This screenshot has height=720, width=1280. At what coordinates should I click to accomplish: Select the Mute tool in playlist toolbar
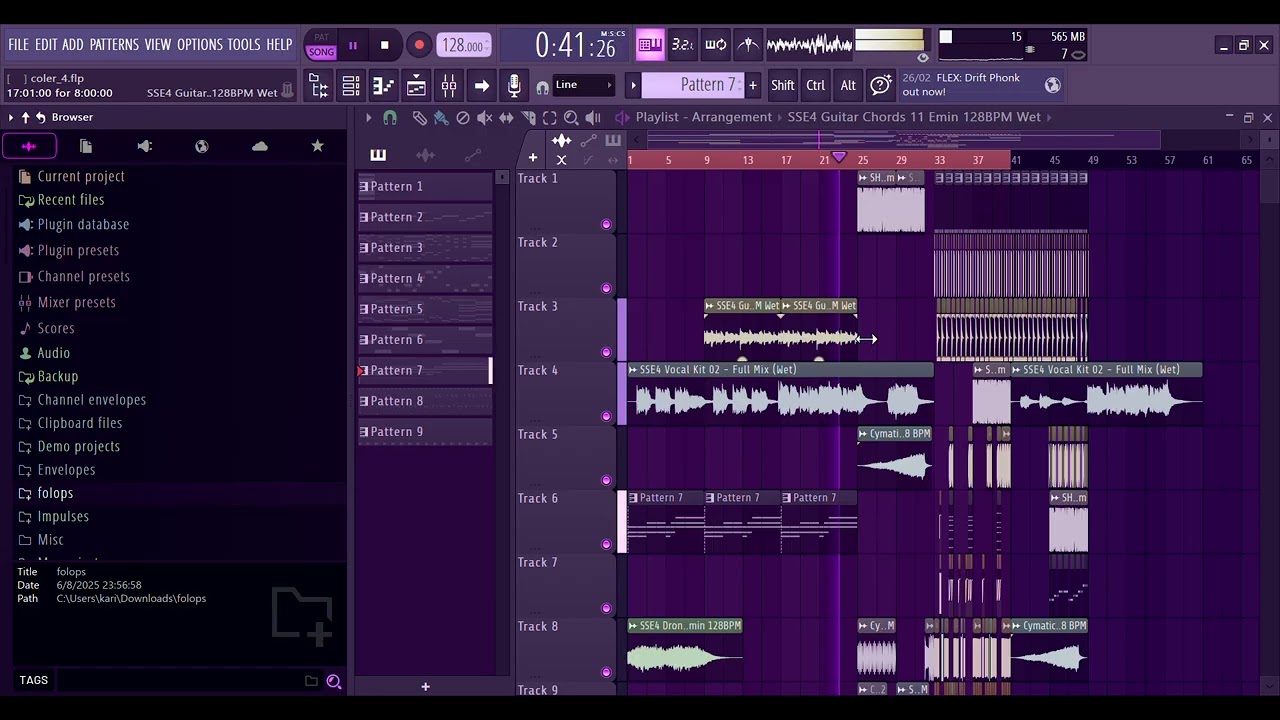click(484, 118)
